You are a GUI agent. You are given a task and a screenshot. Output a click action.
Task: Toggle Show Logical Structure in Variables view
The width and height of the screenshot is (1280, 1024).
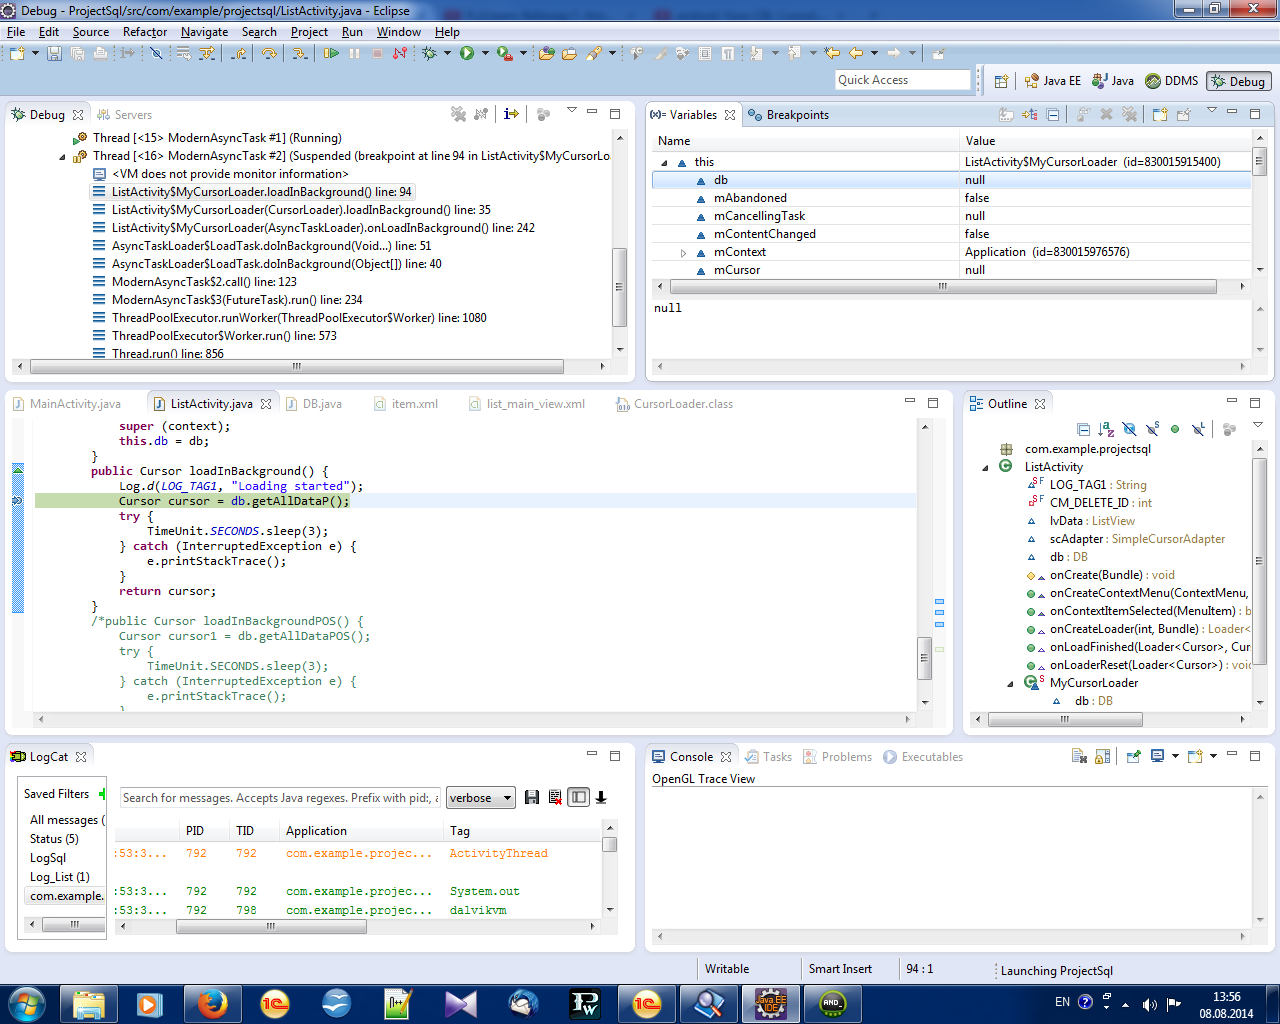(x=1030, y=114)
